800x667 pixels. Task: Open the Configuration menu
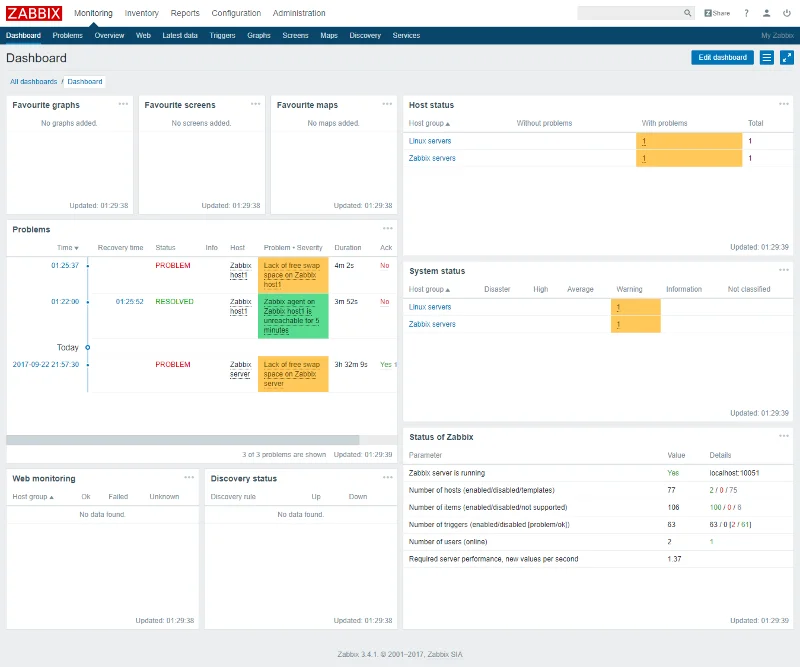click(x=236, y=13)
